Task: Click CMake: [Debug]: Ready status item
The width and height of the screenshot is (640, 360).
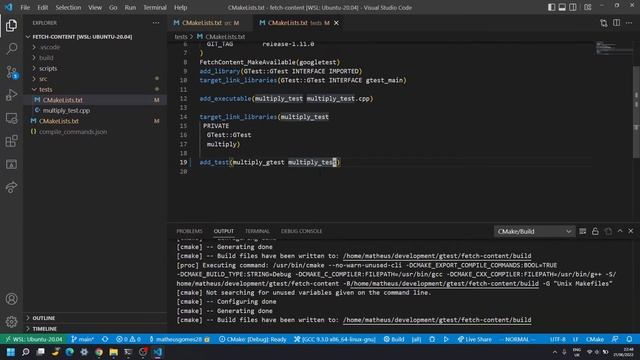Action: click(x=253, y=339)
